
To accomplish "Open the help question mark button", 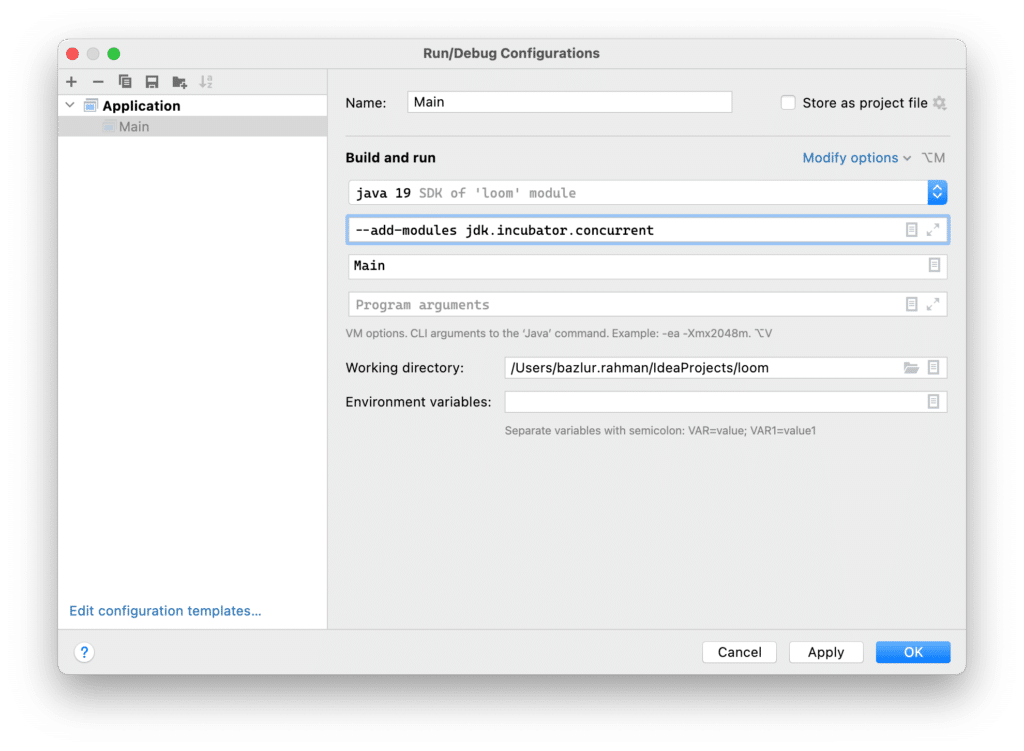I will [x=84, y=652].
